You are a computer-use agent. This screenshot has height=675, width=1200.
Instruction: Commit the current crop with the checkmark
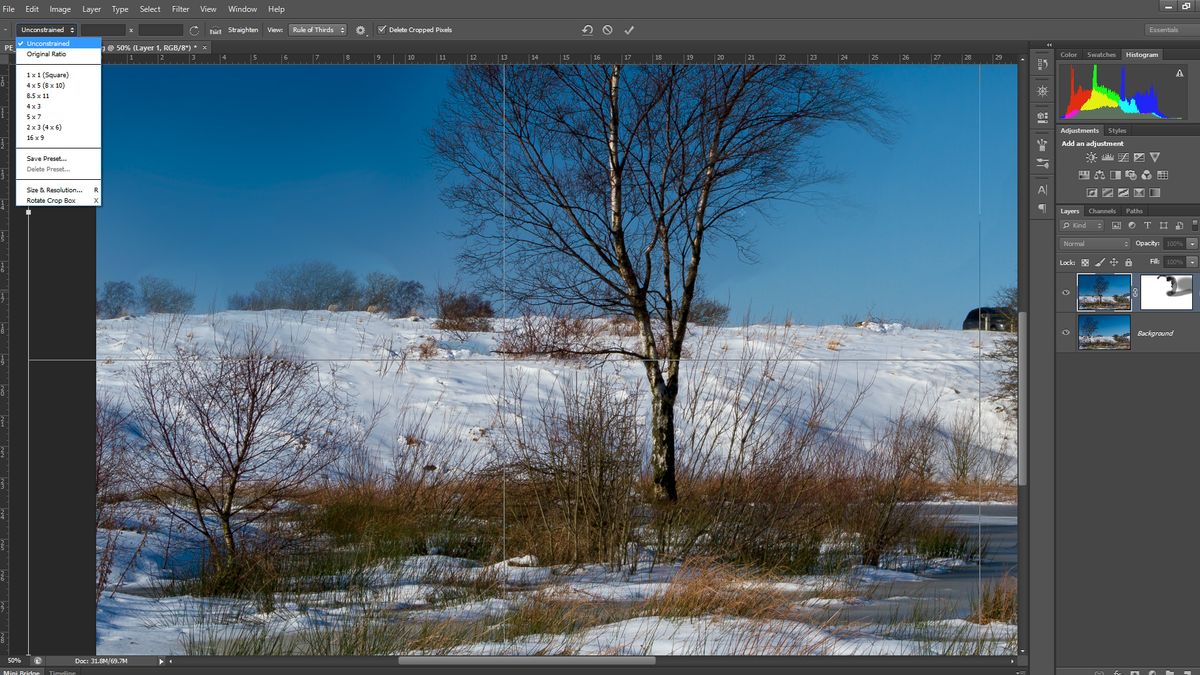click(x=629, y=30)
